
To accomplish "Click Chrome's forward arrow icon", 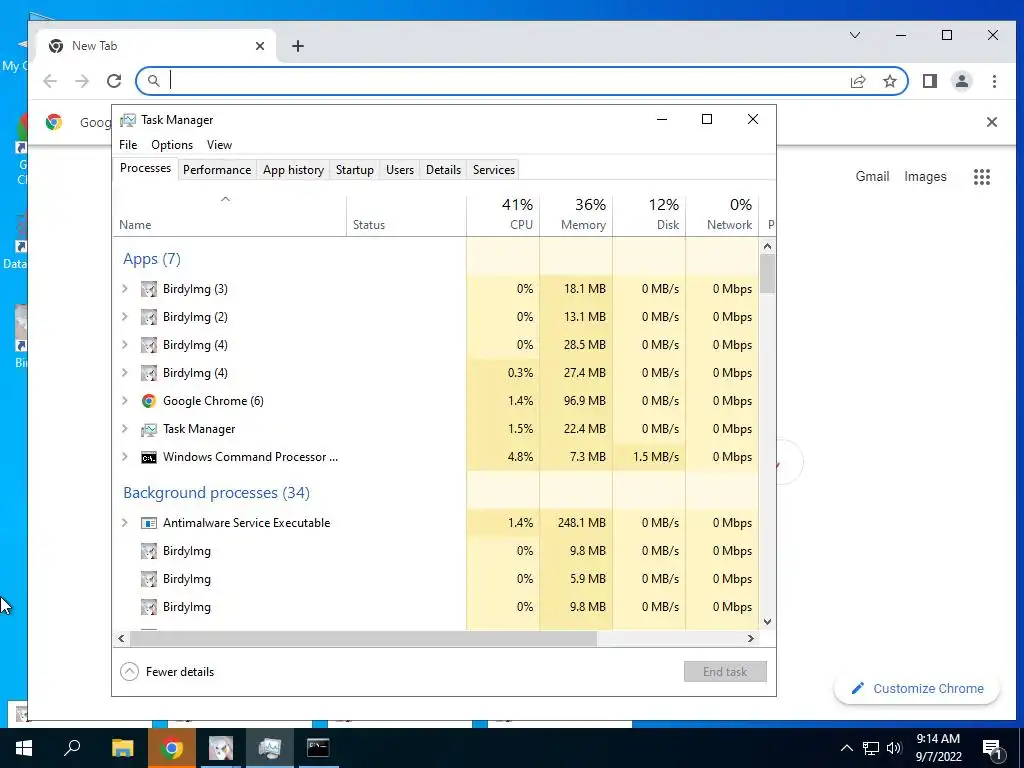I will tap(82, 81).
